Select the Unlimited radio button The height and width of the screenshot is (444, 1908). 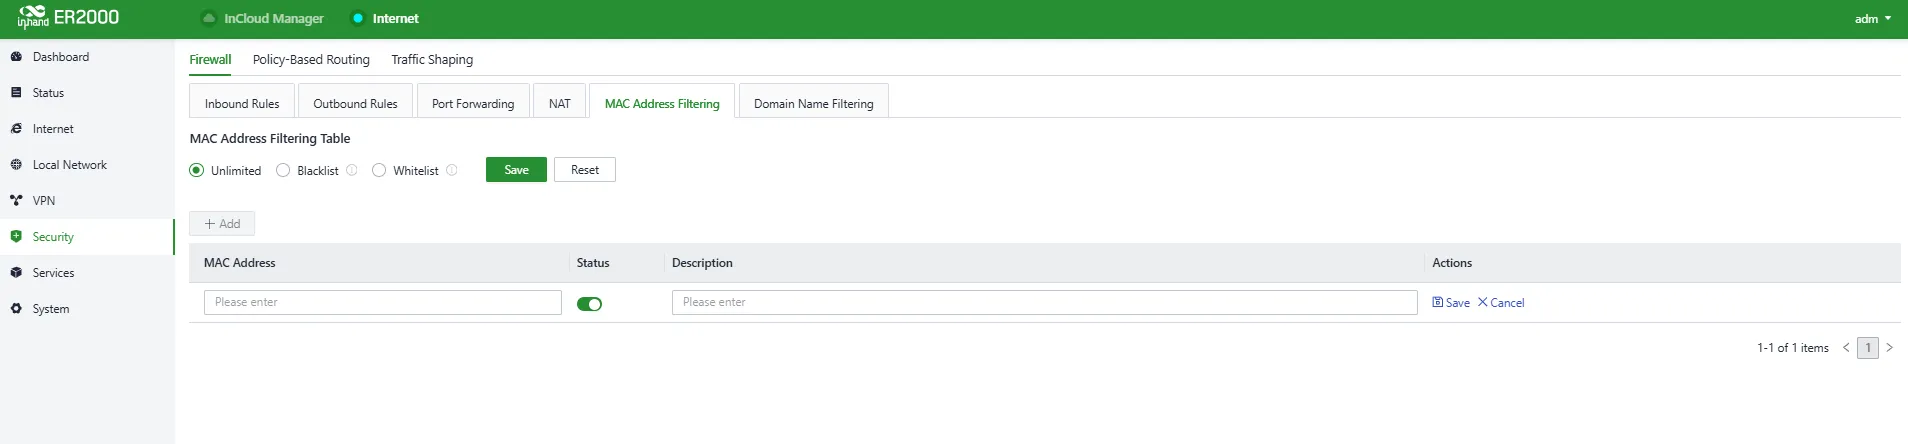click(x=197, y=170)
